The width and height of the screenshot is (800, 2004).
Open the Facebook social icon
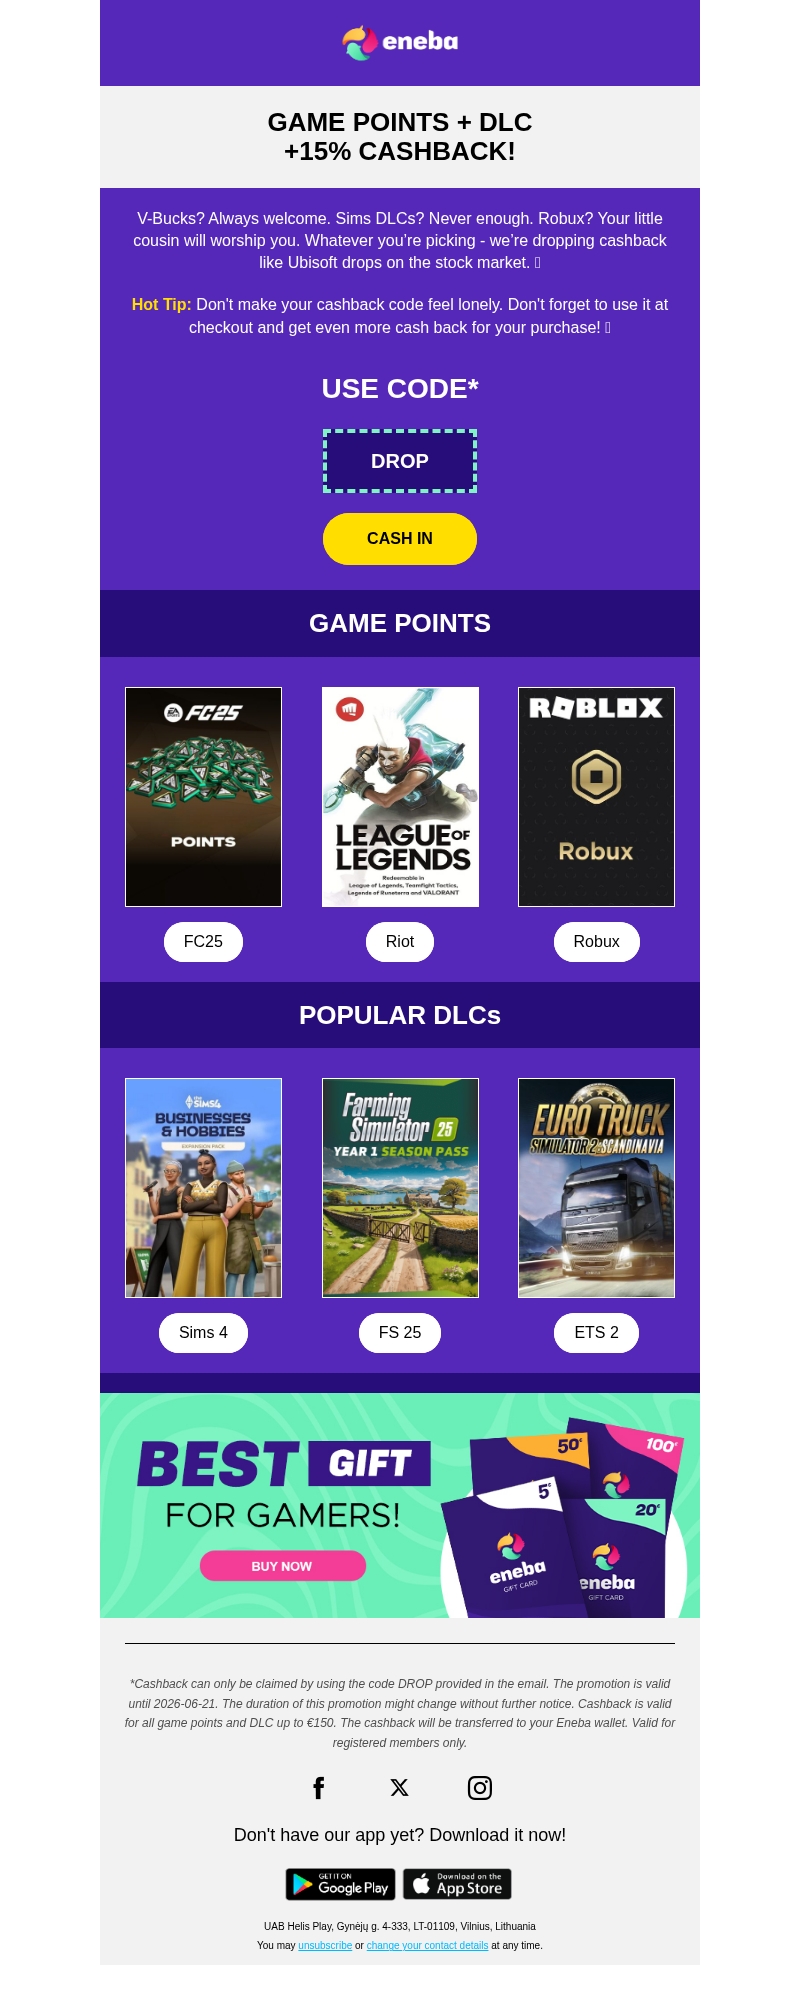(319, 1788)
